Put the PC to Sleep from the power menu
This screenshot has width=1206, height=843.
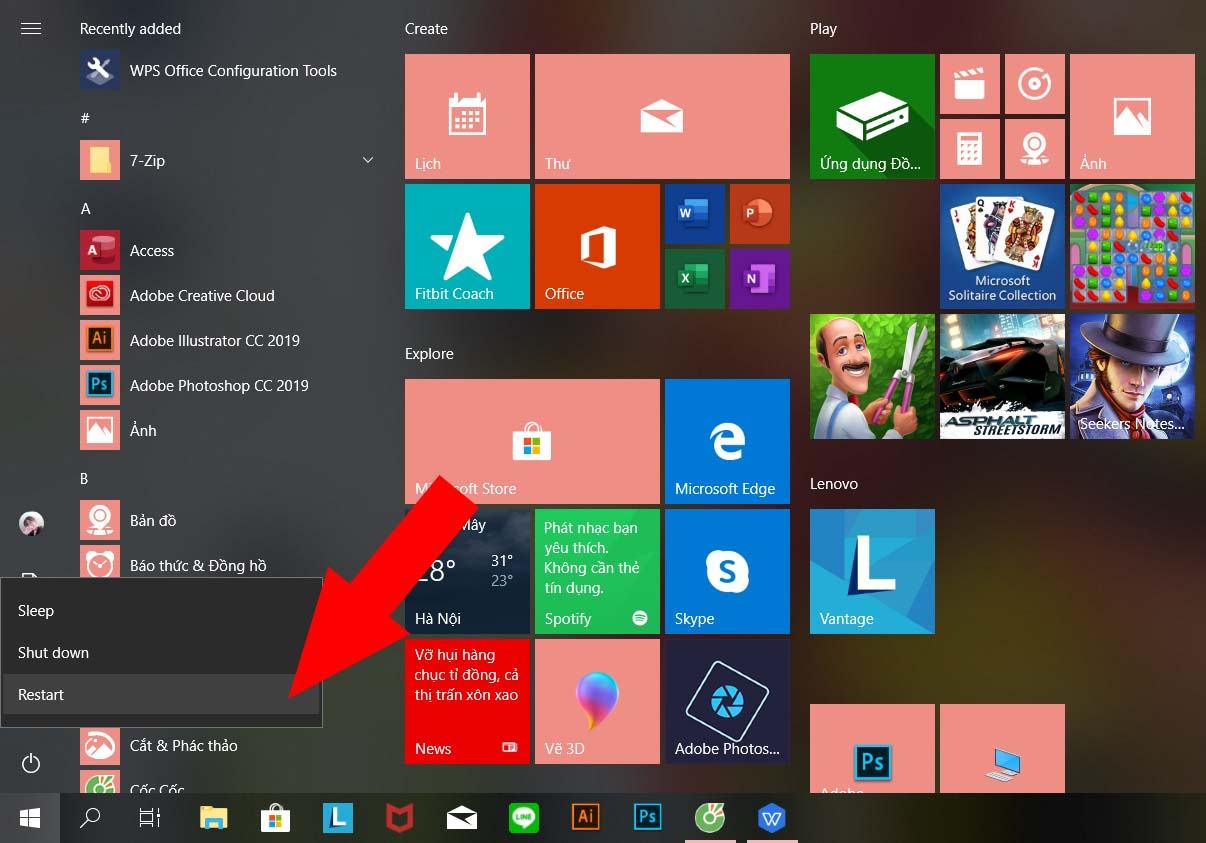click(162, 611)
